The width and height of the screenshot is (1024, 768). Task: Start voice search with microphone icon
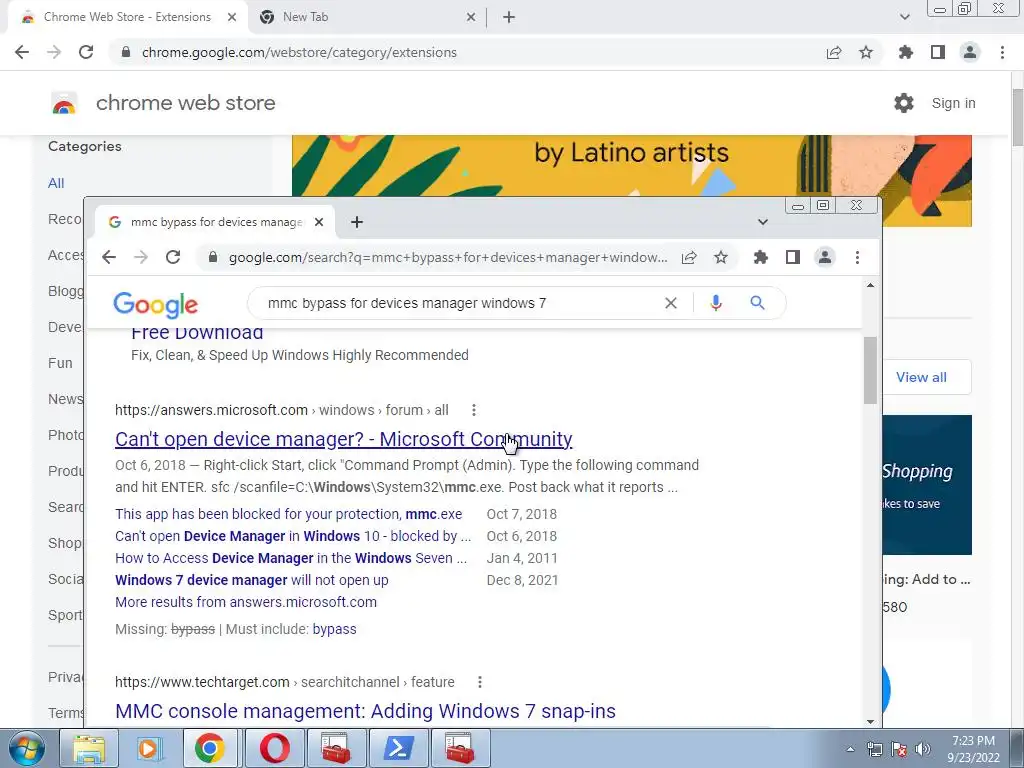click(x=716, y=303)
